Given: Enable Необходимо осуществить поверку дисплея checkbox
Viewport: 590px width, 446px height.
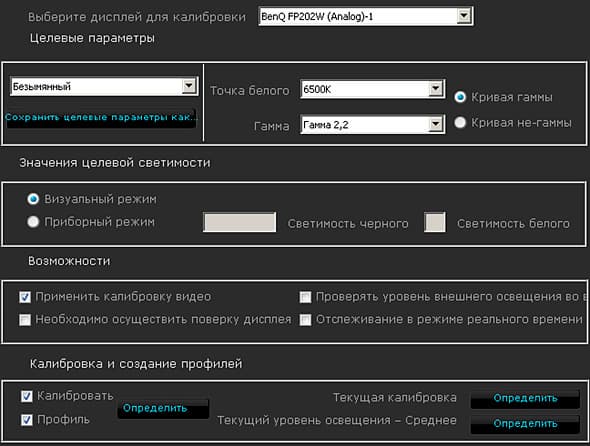Looking at the screenshot, I should 25,320.
